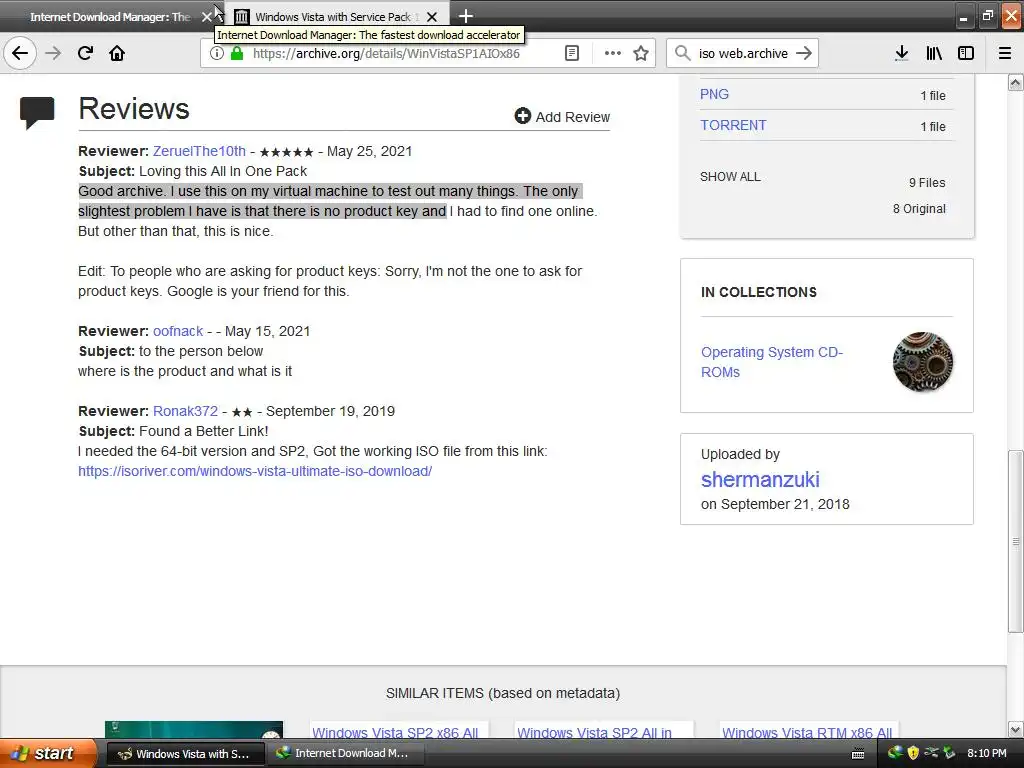Reload the current page

(x=85, y=53)
